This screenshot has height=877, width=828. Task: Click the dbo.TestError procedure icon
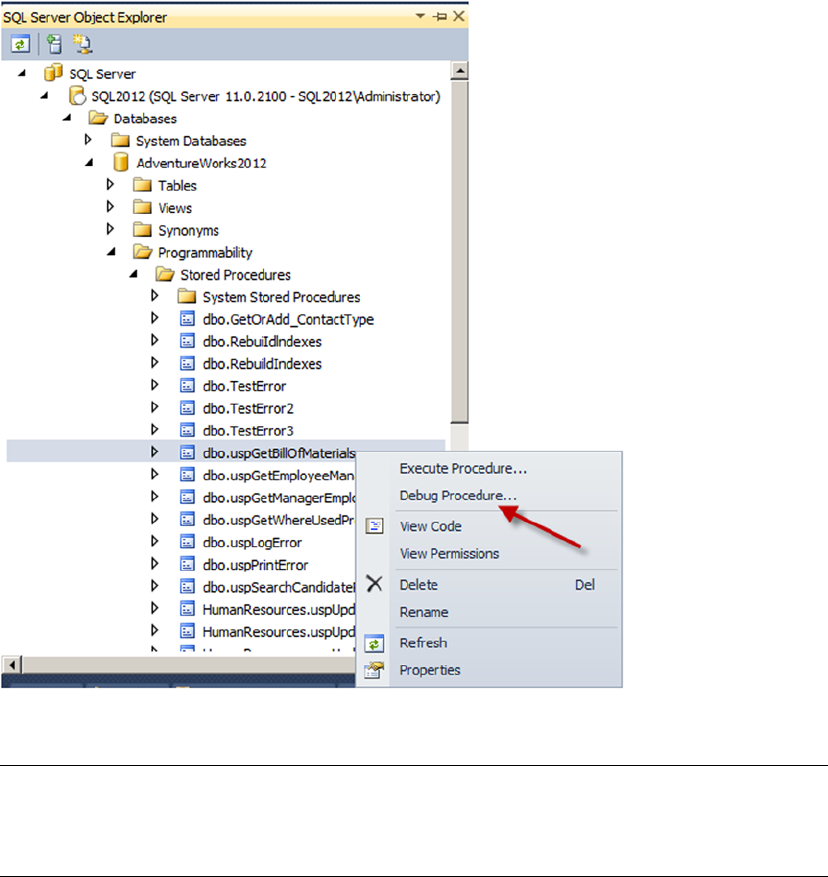coord(187,386)
